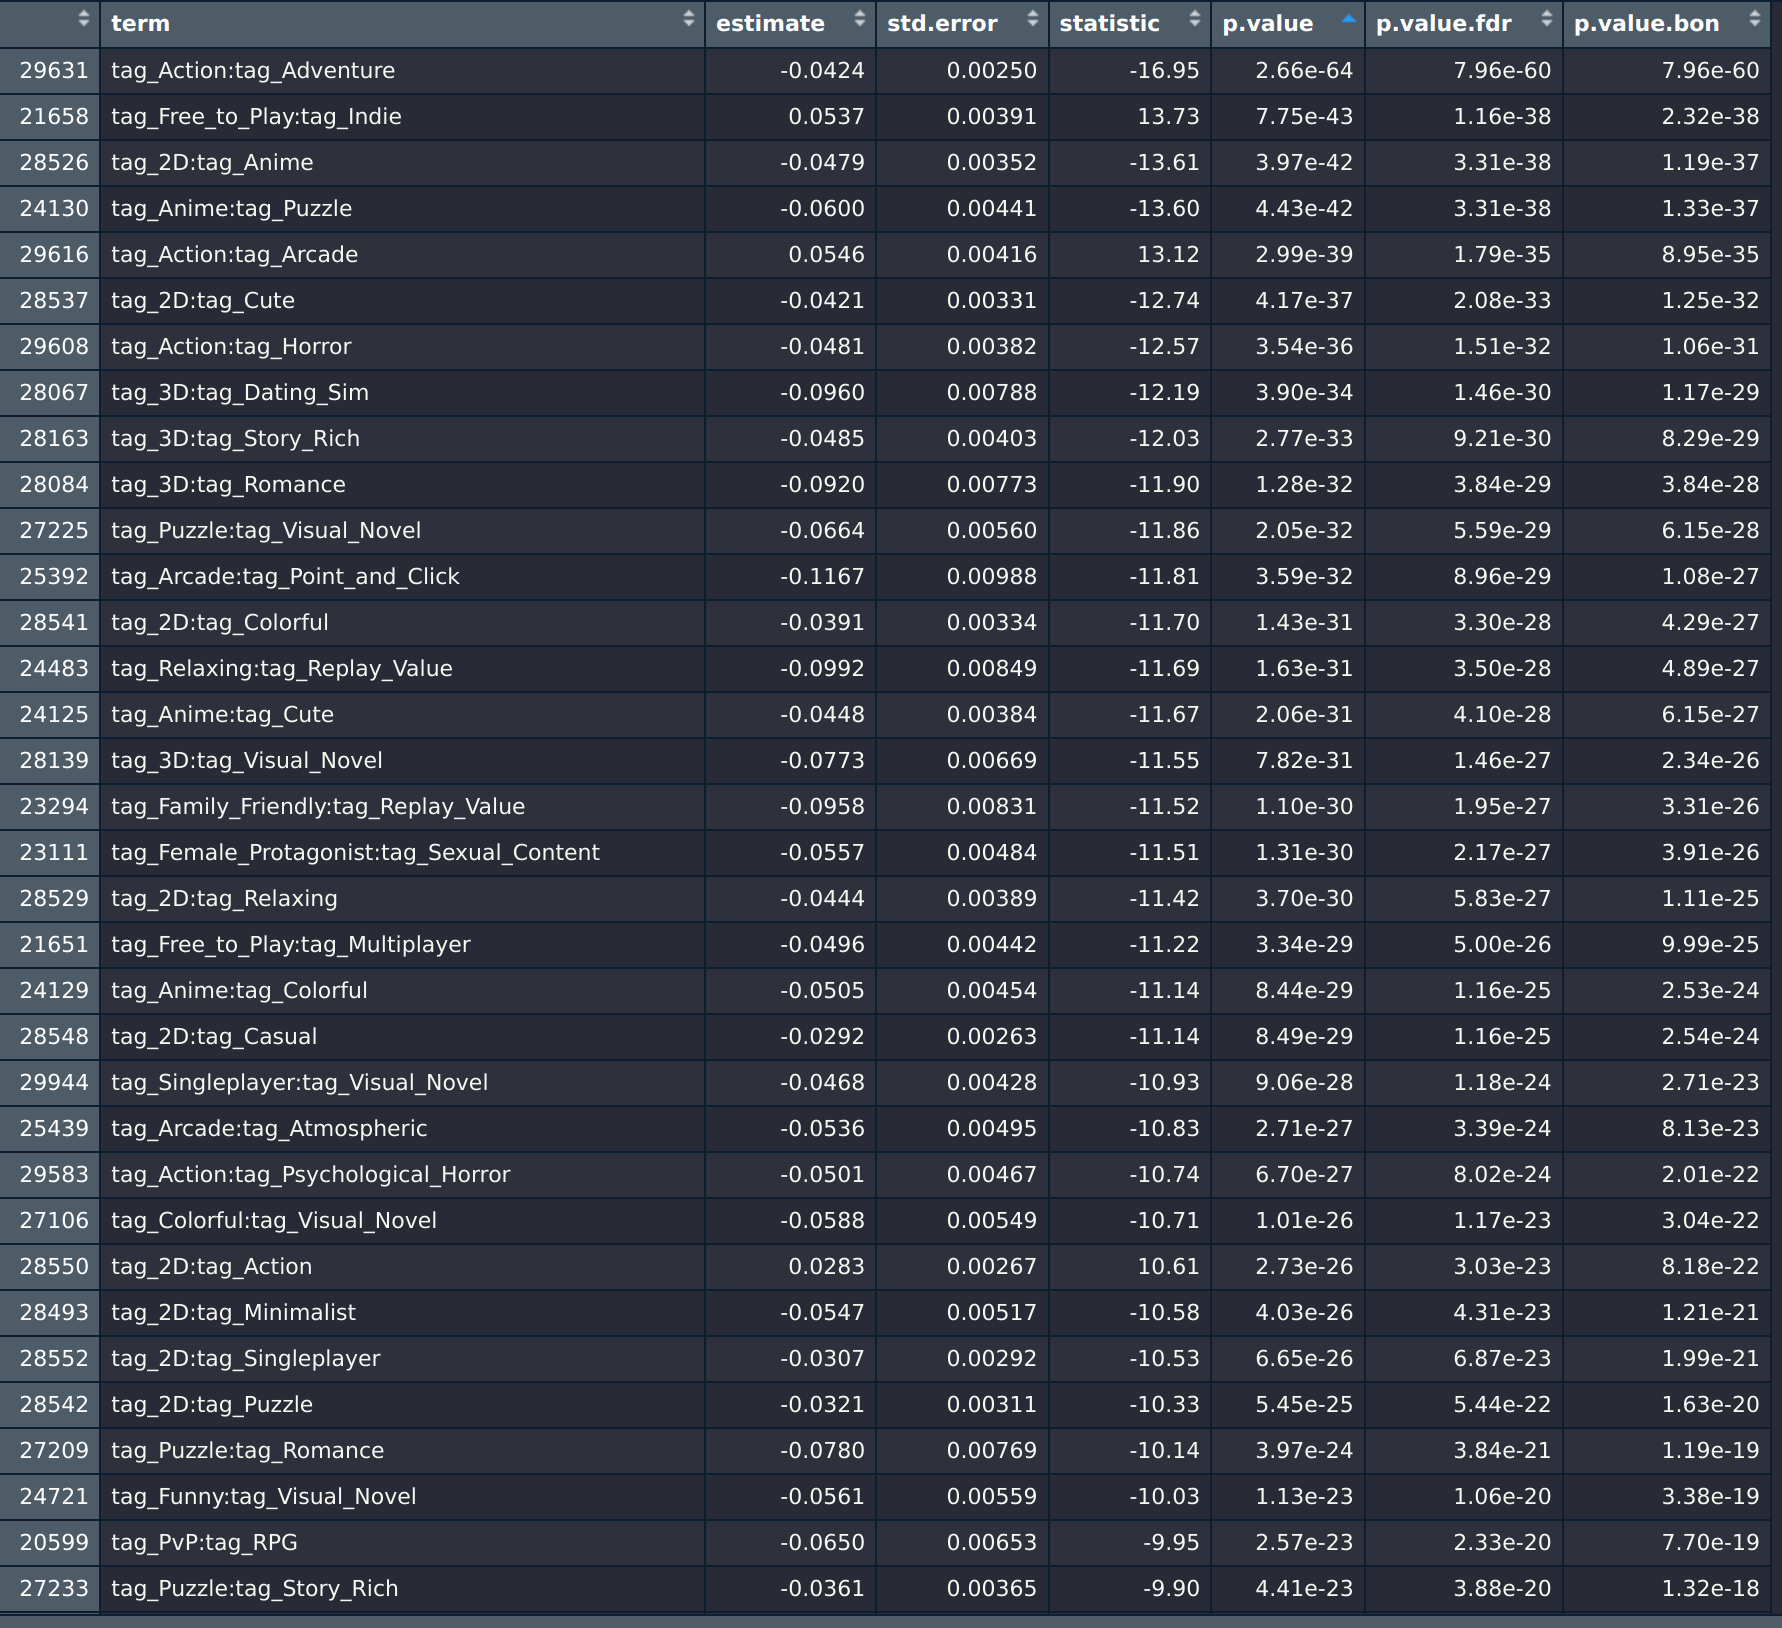This screenshot has width=1782, height=1628.
Task: Click the estimate column sort icon
Action: 859,19
